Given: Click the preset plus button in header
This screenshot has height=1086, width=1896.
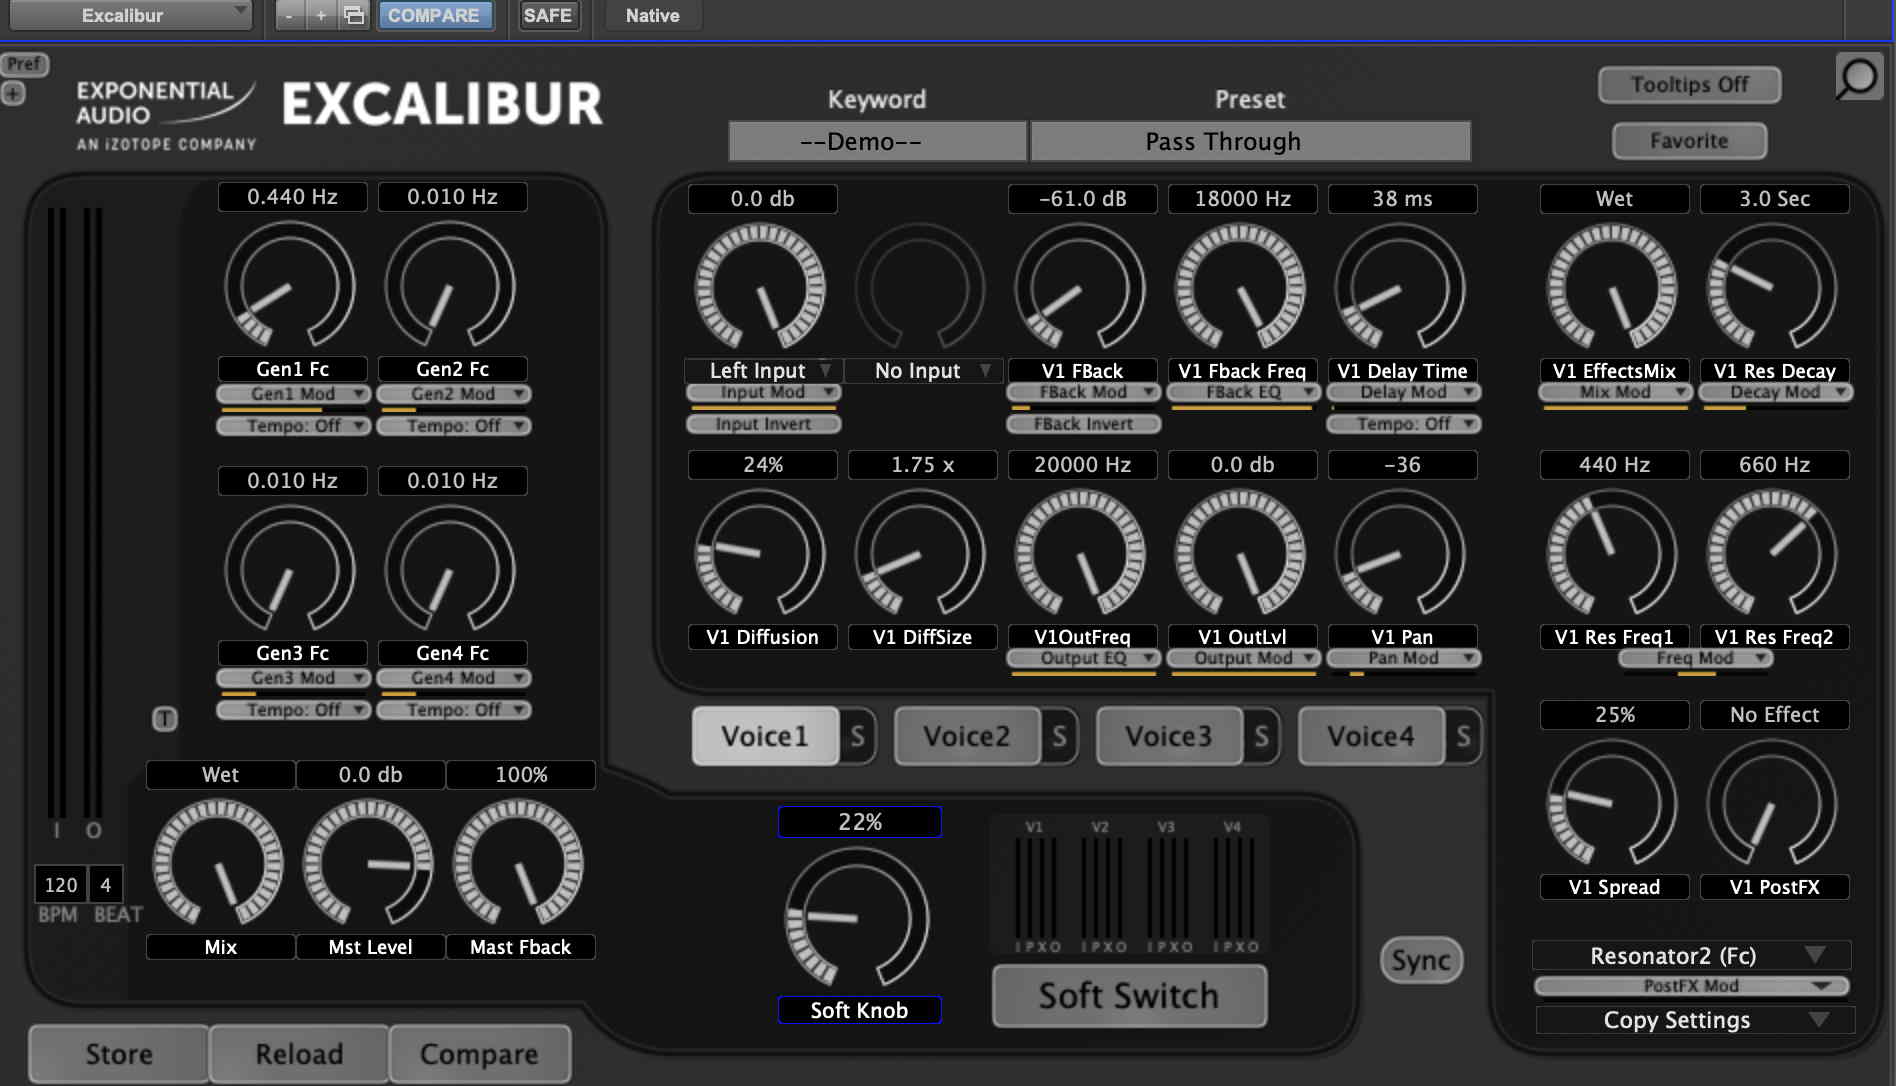Looking at the screenshot, I should click(x=321, y=15).
